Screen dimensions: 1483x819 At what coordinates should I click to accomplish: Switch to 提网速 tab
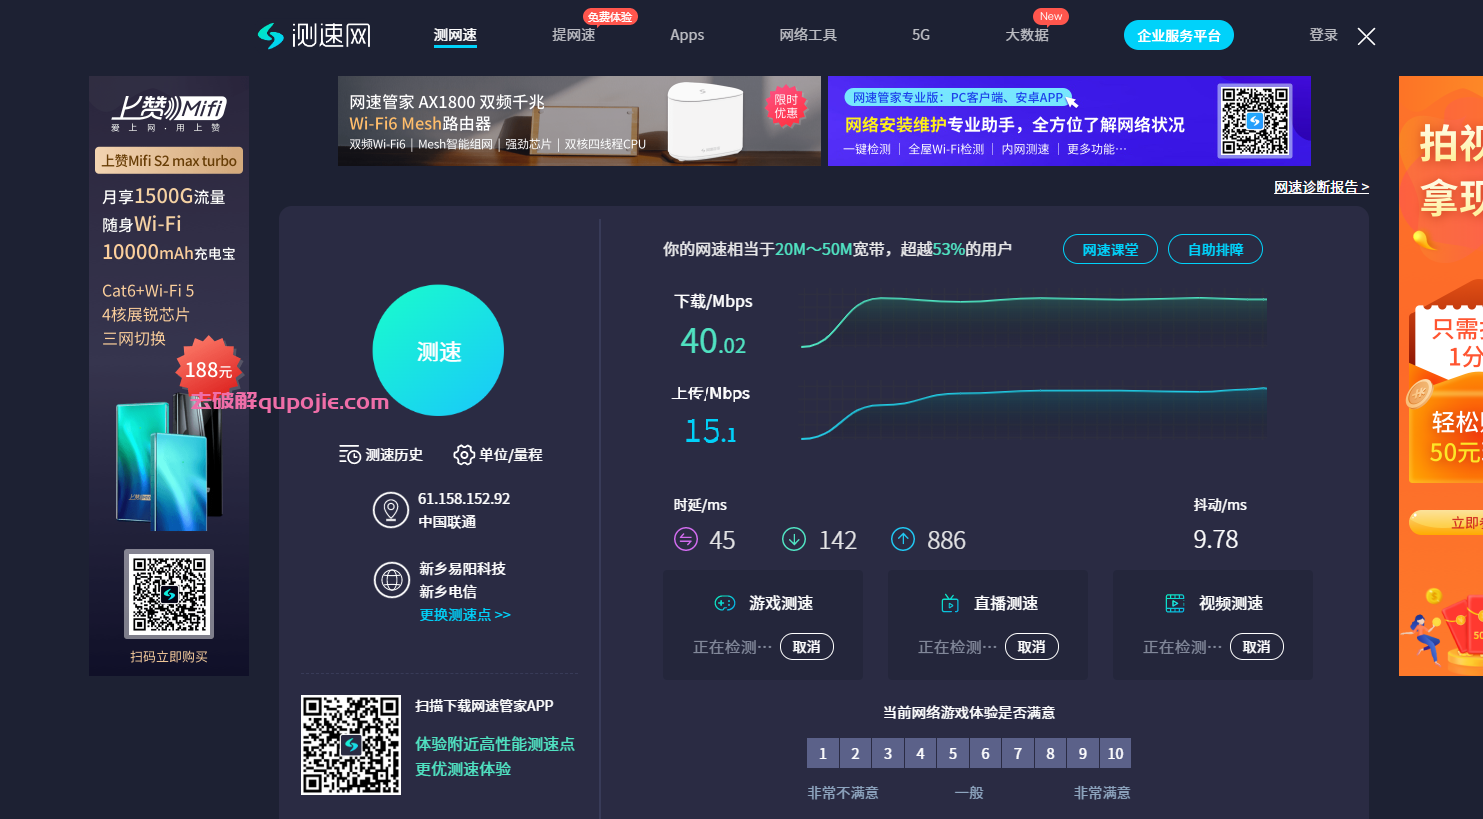click(573, 35)
